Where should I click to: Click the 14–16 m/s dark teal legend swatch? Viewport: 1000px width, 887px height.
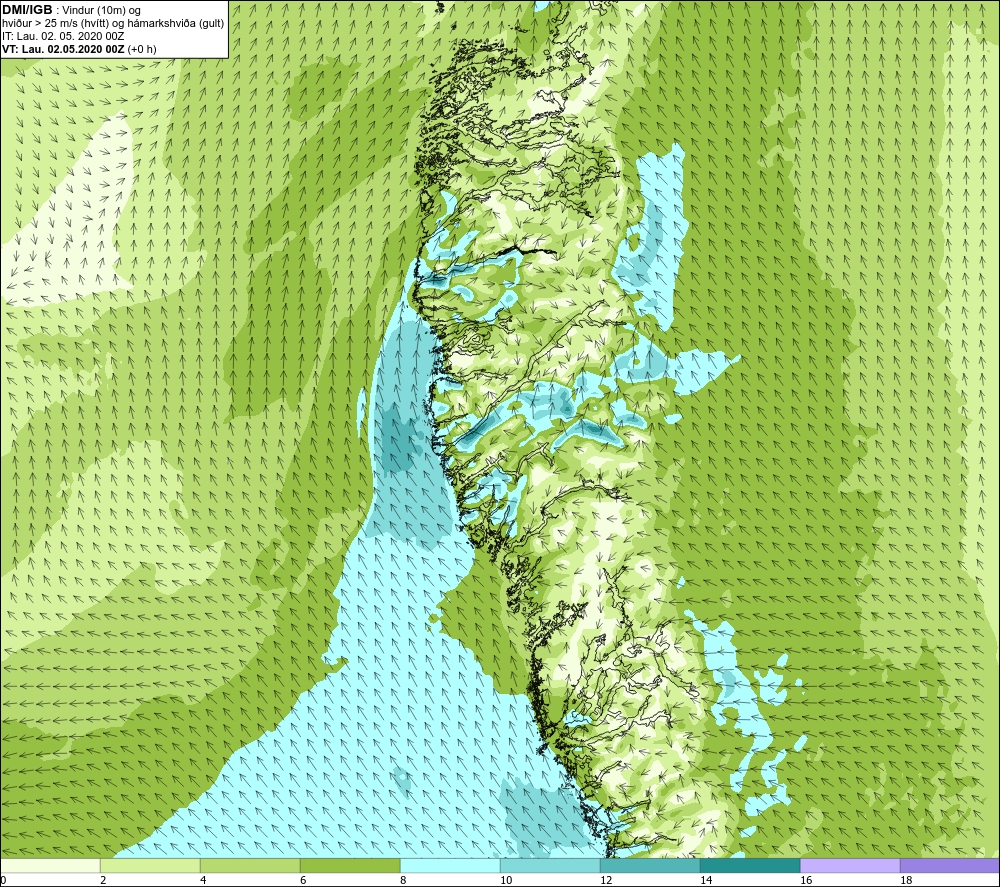750,865
